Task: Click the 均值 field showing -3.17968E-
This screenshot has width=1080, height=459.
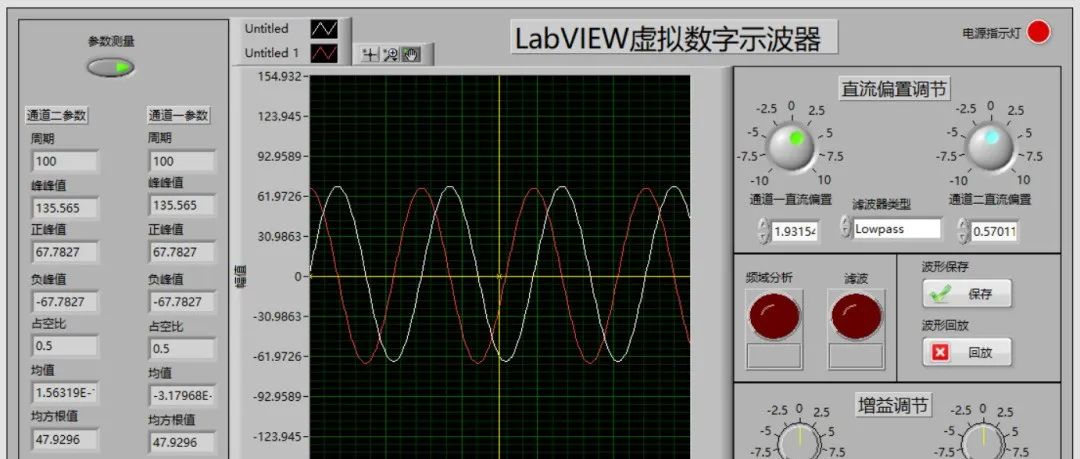Action: (x=182, y=395)
